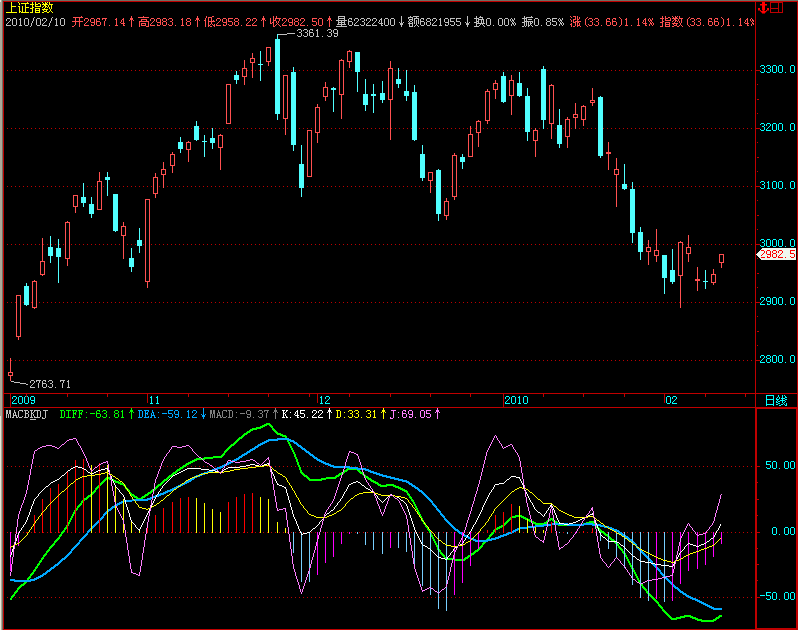The width and height of the screenshot is (798, 630).
Task: Click the -50.00 indicator axis label
Action: tap(777, 596)
